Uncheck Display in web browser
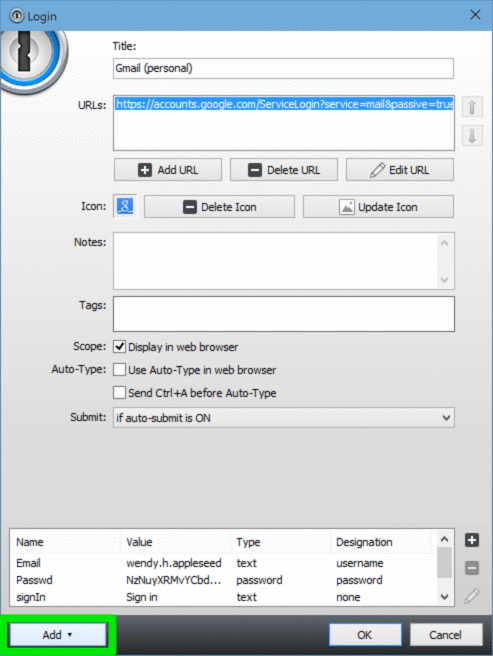 point(120,346)
